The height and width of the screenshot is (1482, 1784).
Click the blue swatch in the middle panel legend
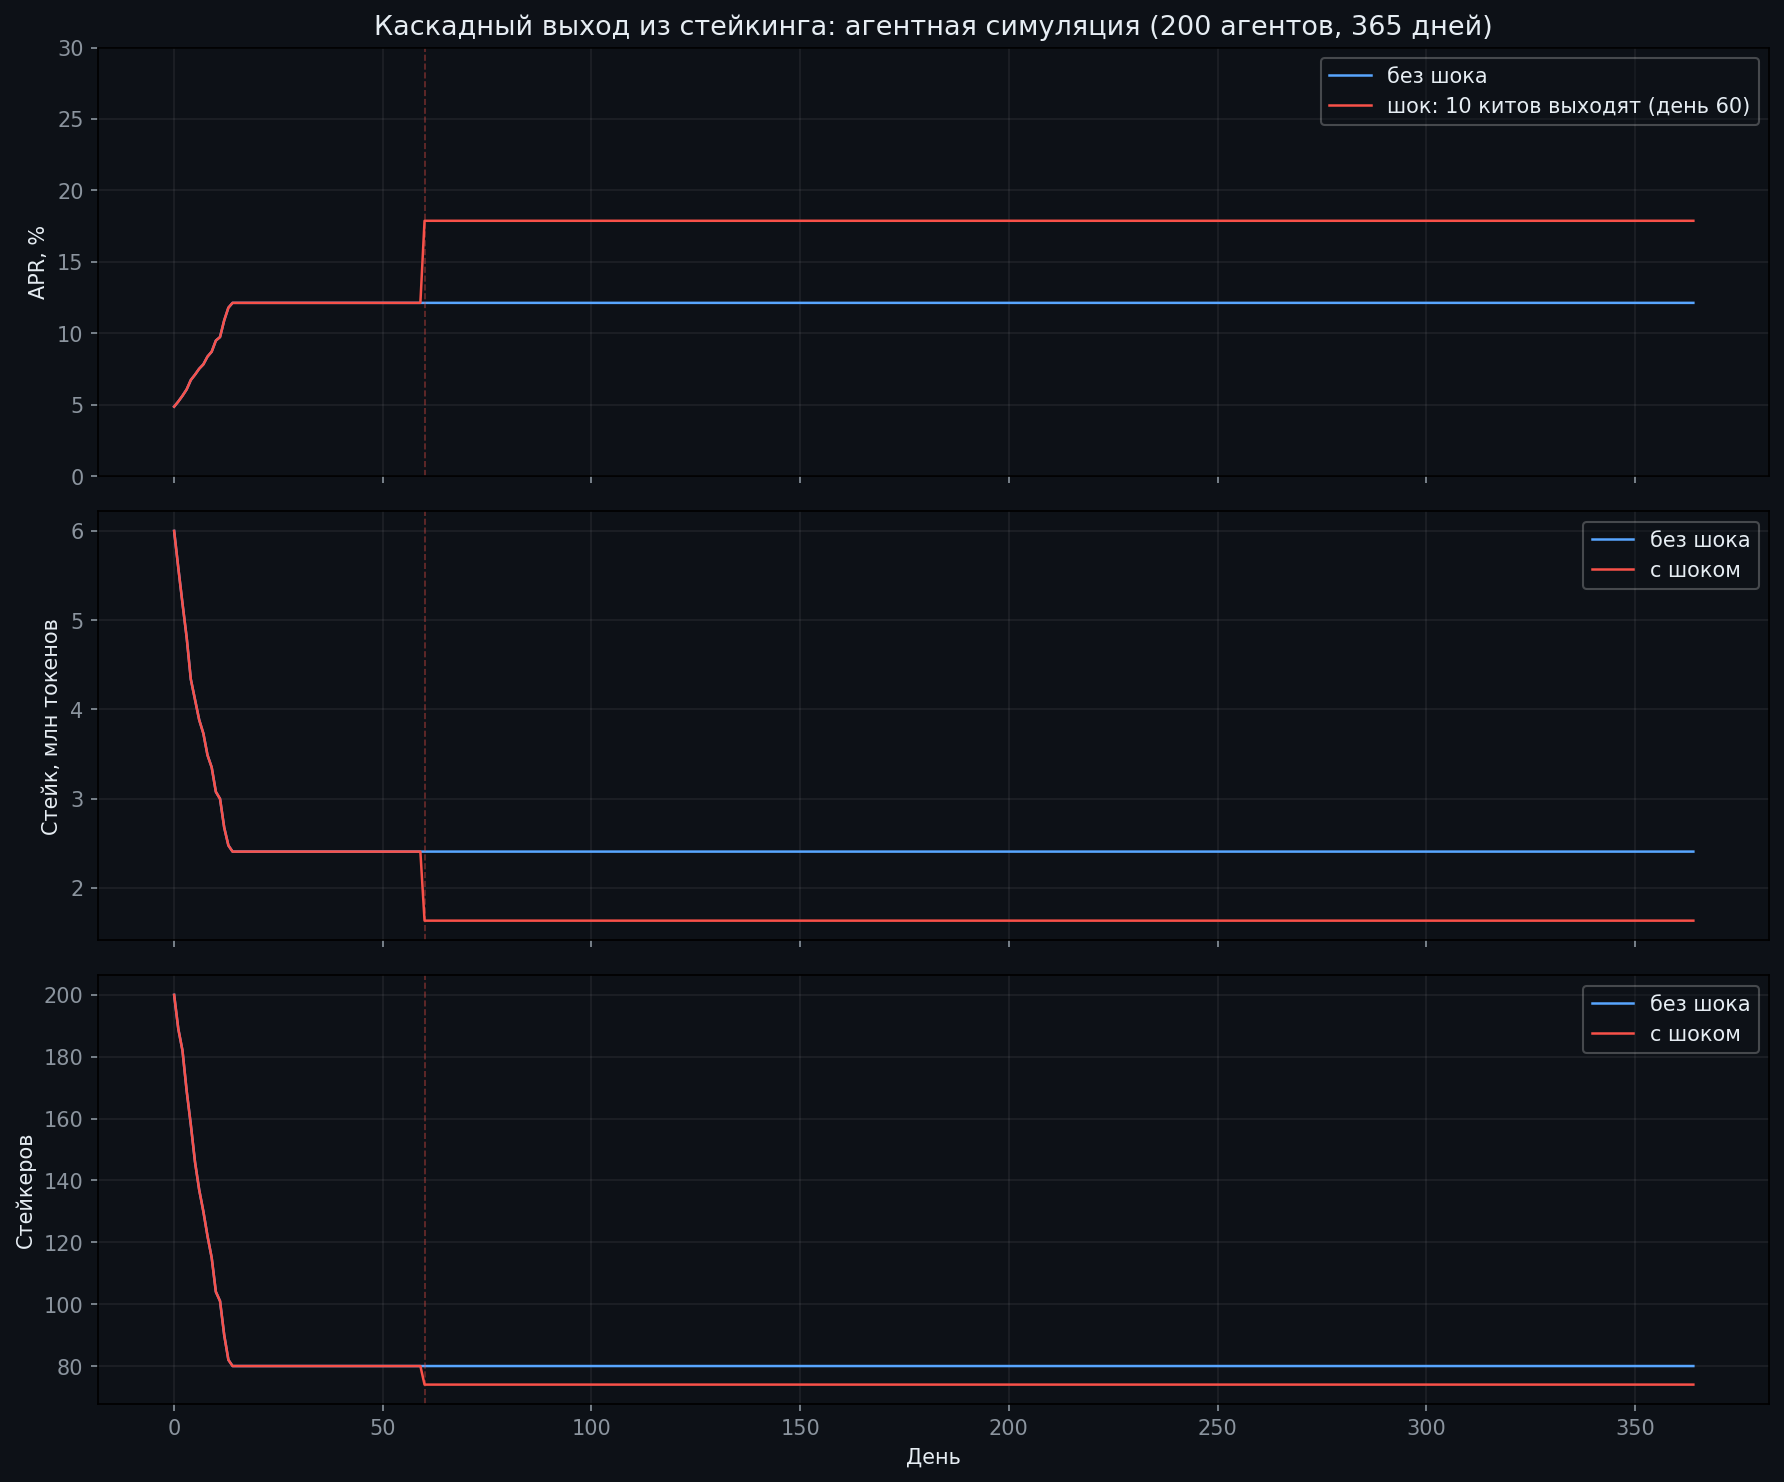tap(1612, 540)
